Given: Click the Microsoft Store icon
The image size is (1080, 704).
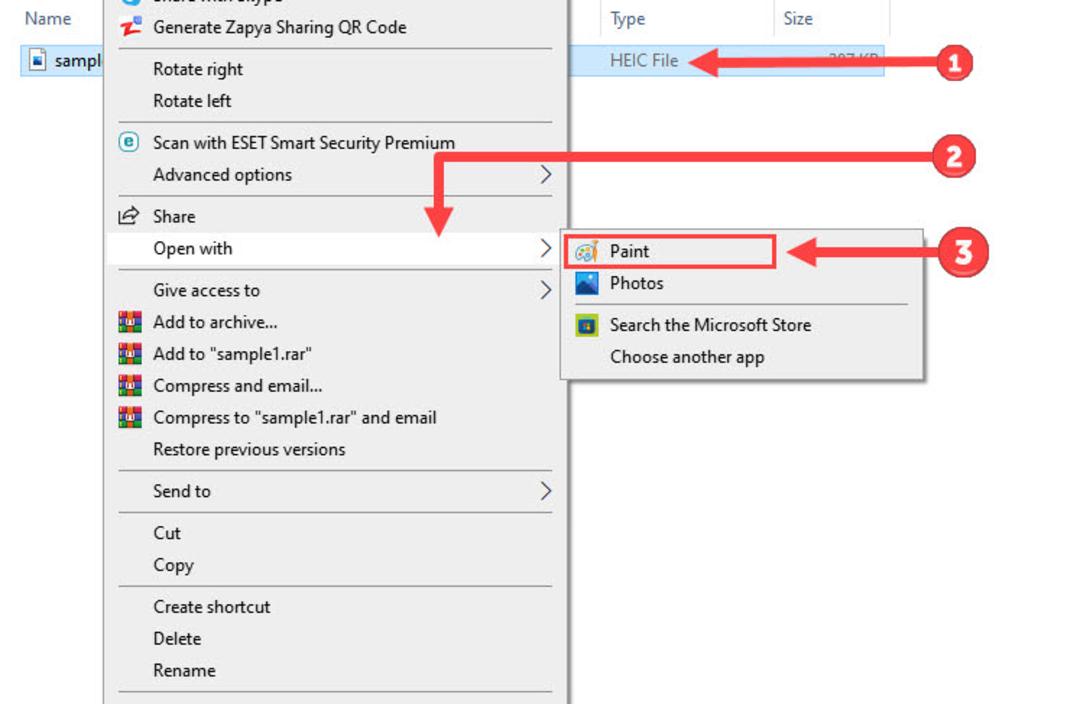Looking at the screenshot, I should [x=587, y=325].
